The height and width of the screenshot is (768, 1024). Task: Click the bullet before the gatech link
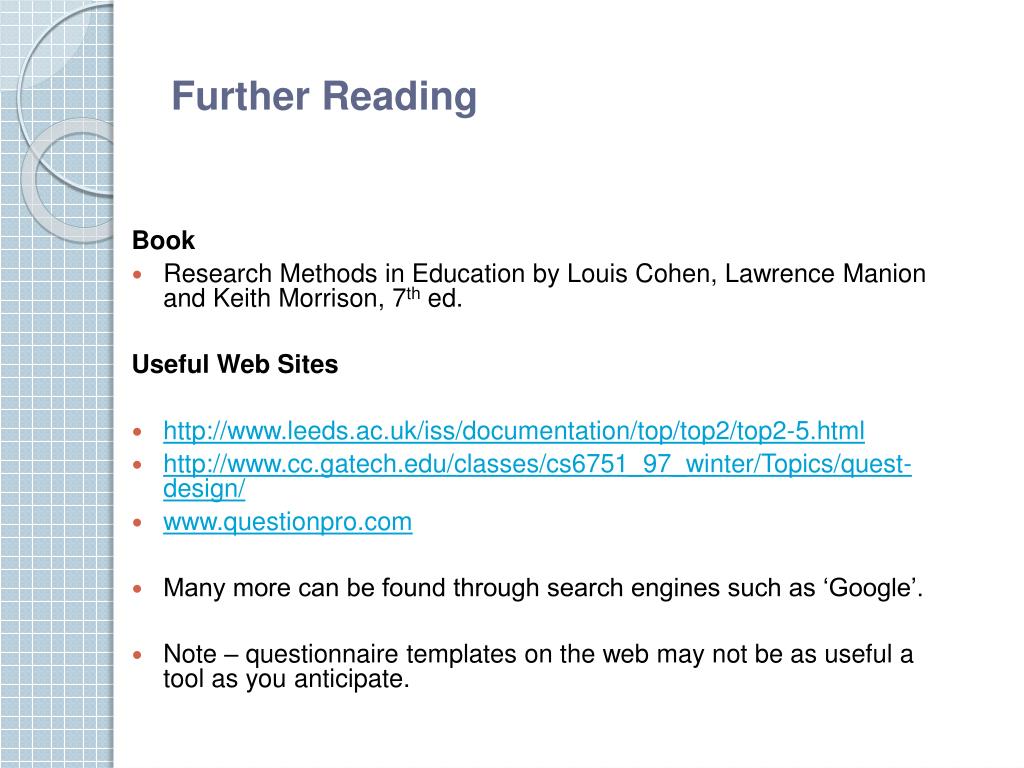[x=137, y=465]
